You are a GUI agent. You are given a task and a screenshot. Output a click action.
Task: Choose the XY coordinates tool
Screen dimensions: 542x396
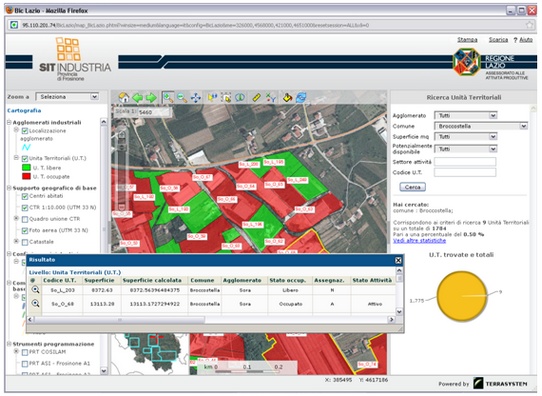click(271, 98)
